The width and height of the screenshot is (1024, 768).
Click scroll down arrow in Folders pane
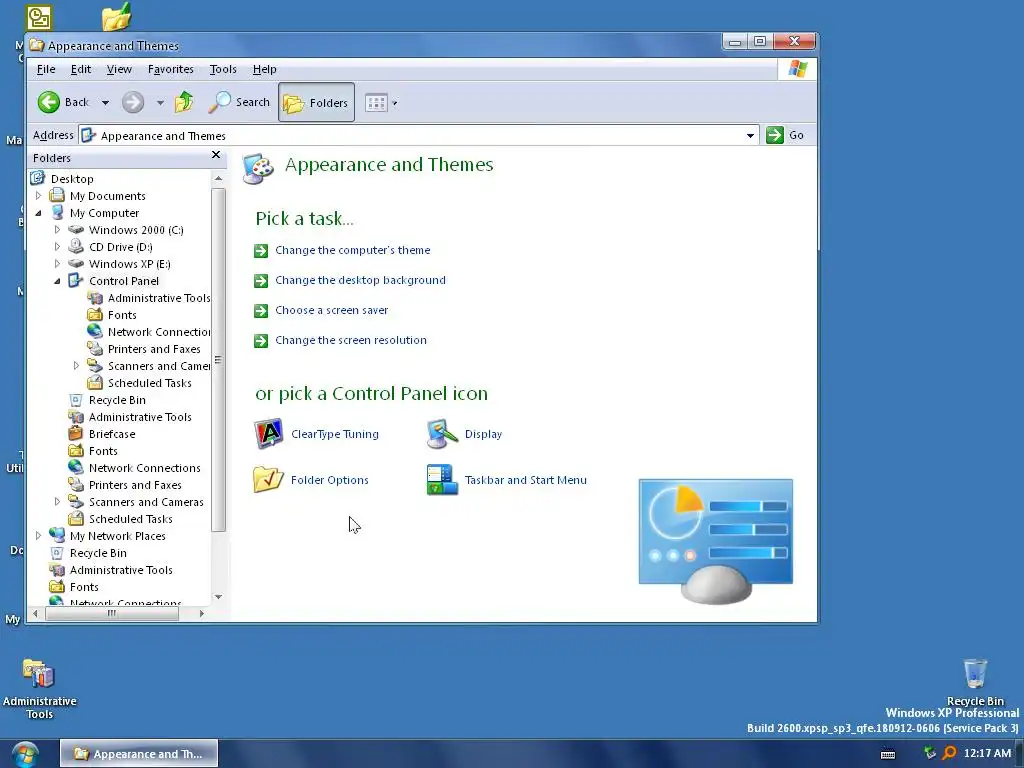tap(218, 597)
